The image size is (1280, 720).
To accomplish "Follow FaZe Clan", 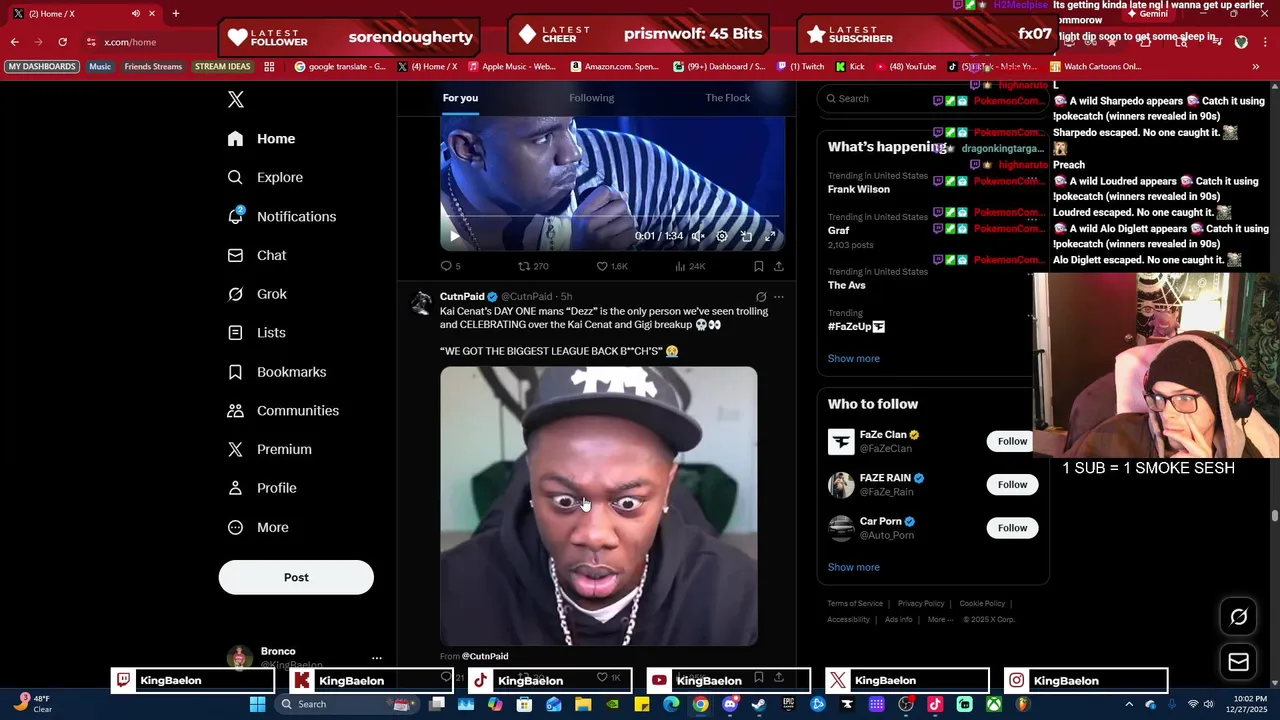I will [1012, 441].
